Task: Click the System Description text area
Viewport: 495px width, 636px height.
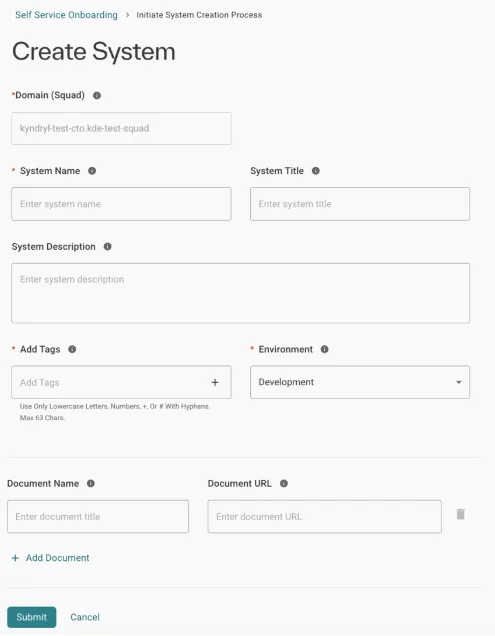Action: click(241, 293)
